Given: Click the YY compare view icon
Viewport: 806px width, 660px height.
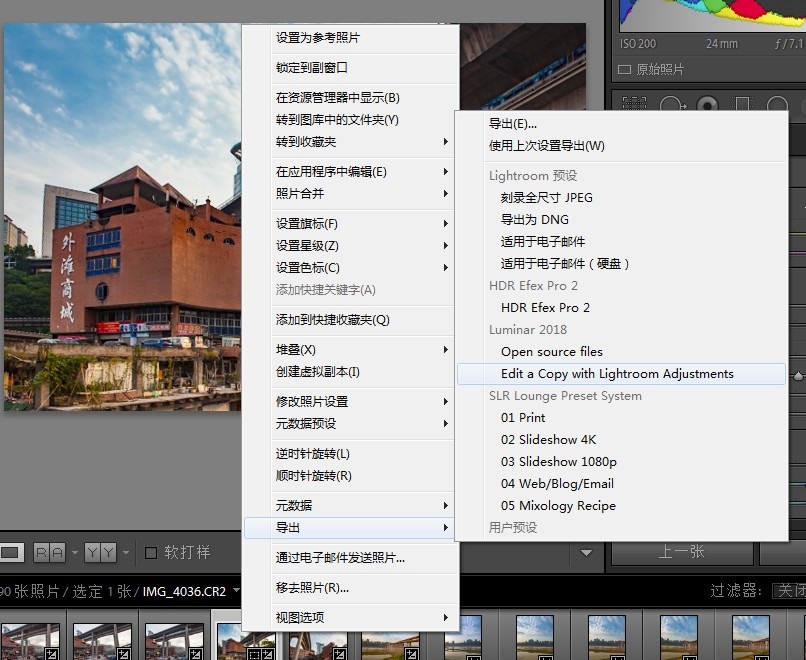Looking at the screenshot, I should tap(100, 552).
